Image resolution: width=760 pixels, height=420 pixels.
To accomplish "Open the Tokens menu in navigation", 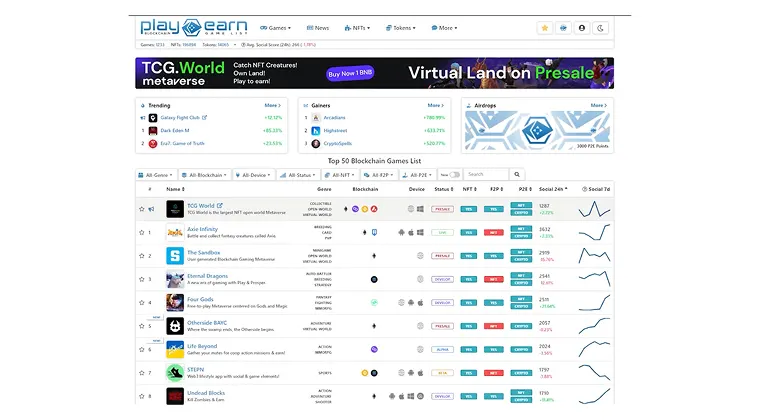I will tap(404, 28).
